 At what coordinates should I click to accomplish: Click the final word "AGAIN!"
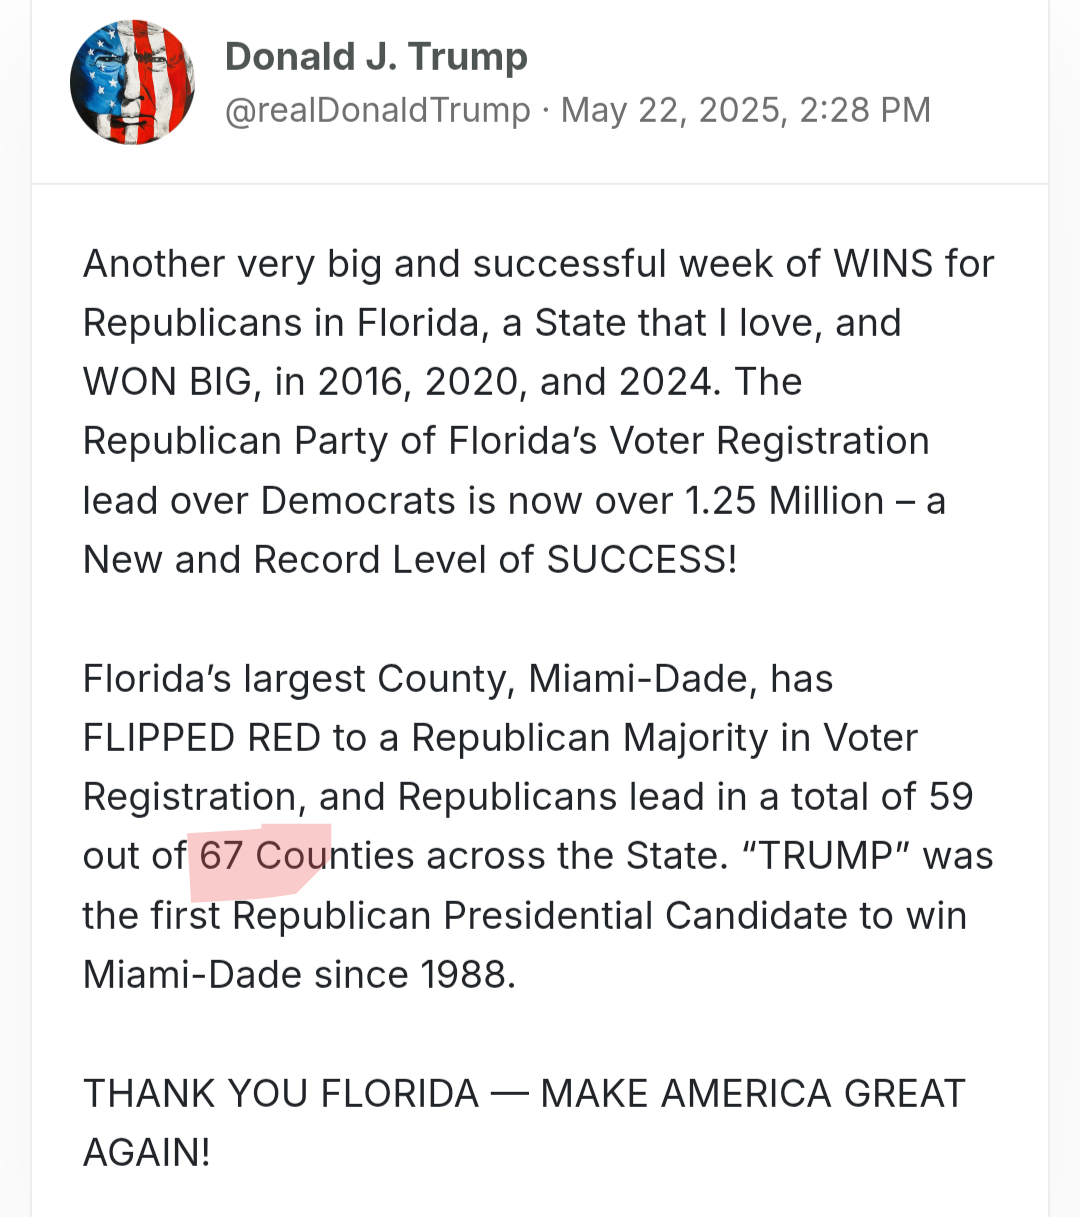click(147, 1153)
